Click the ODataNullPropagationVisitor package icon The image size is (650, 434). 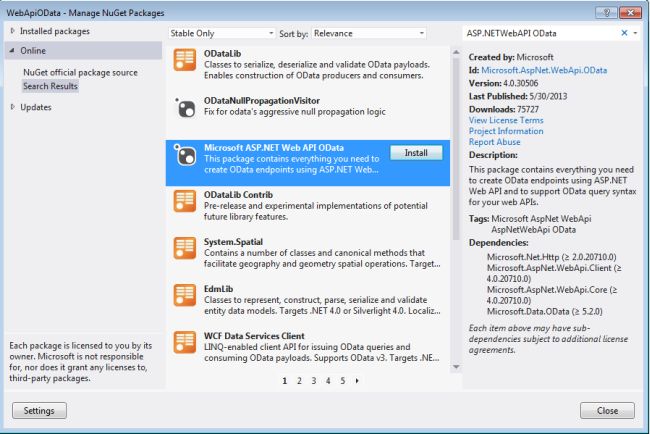coord(185,108)
